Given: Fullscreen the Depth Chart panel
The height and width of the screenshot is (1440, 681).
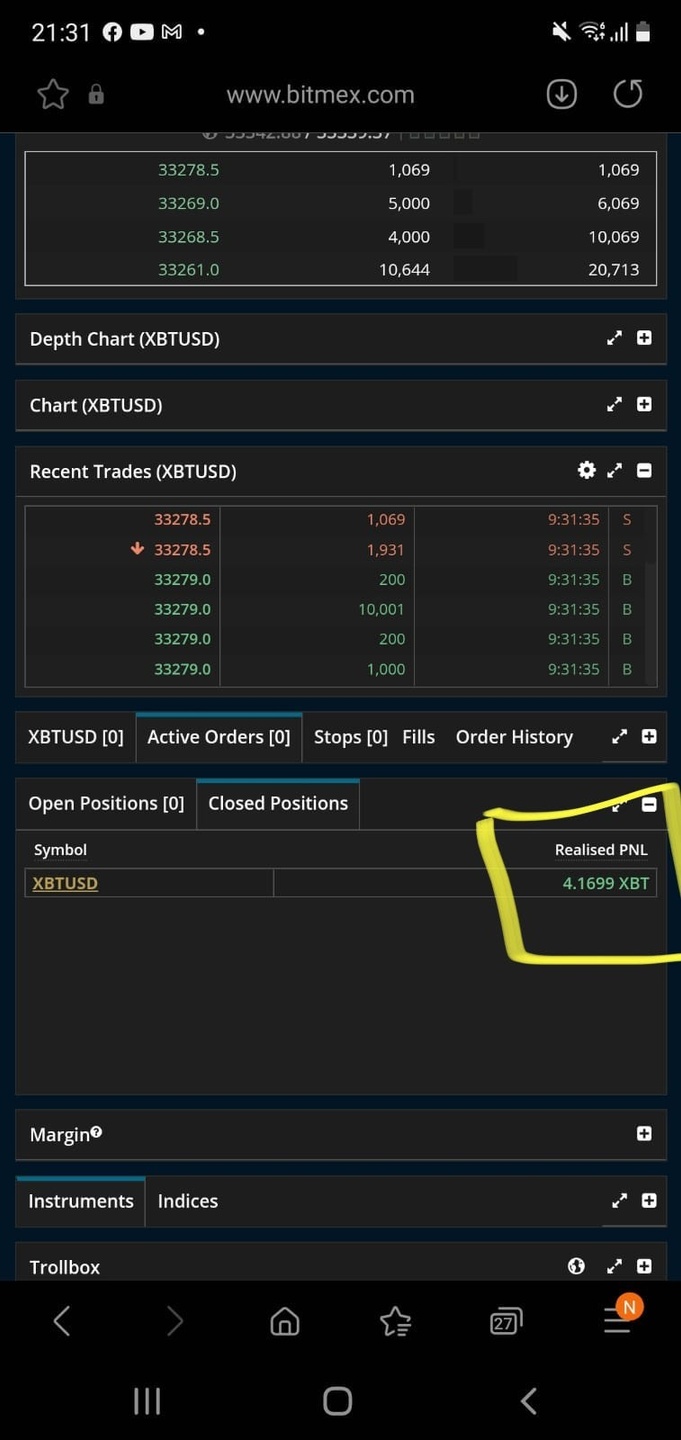Looking at the screenshot, I should click(x=615, y=338).
